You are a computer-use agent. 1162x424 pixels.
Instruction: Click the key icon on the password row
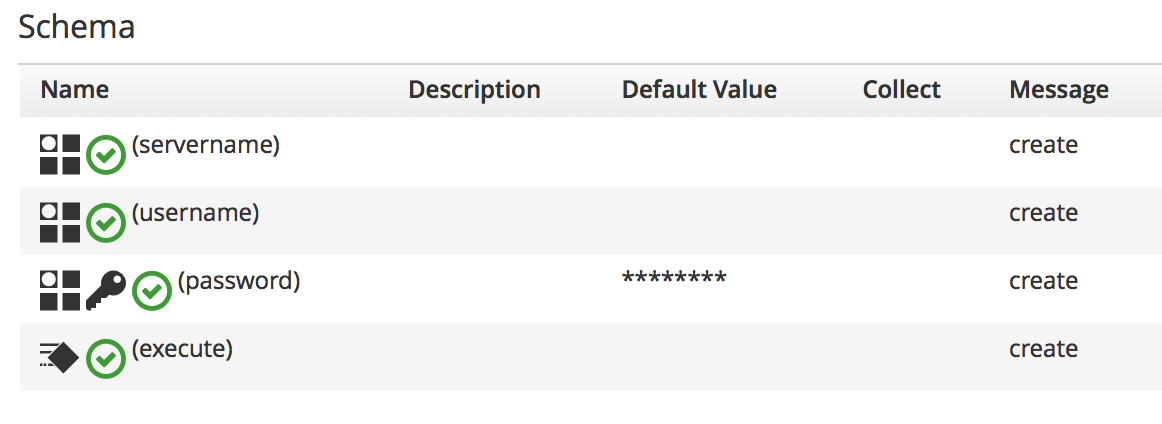point(106,291)
